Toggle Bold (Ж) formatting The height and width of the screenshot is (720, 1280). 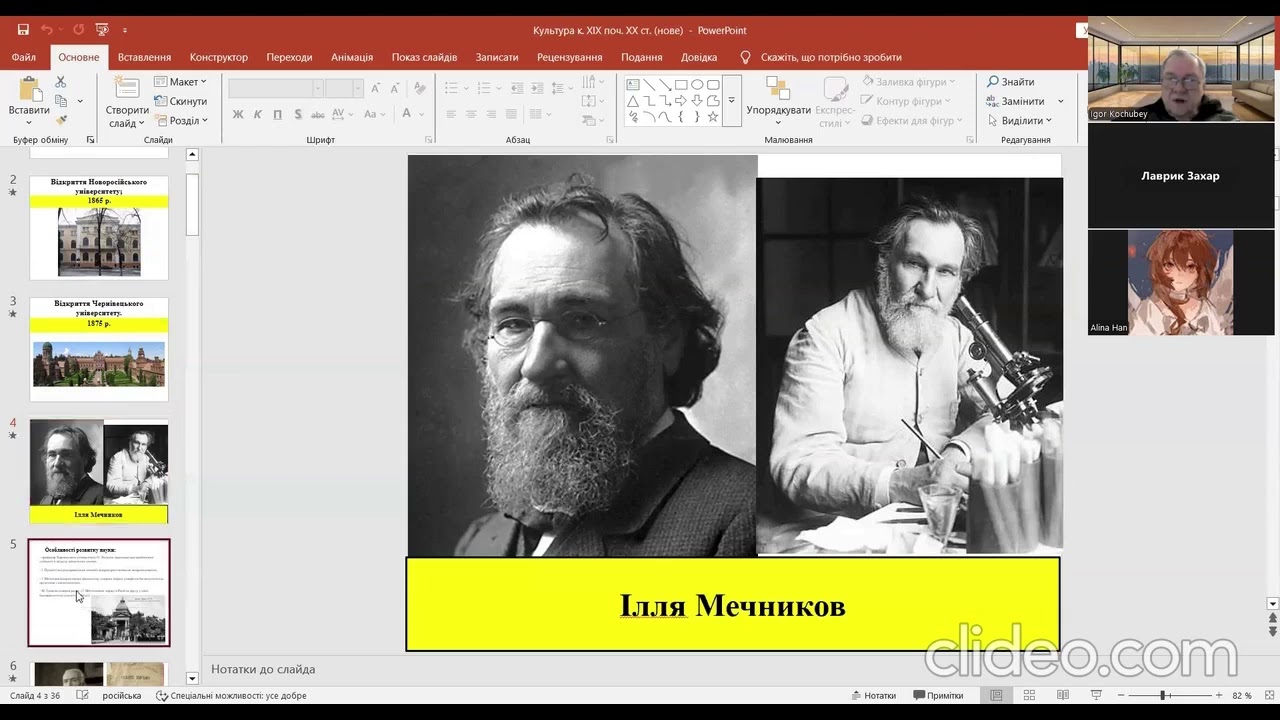point(238,115)
